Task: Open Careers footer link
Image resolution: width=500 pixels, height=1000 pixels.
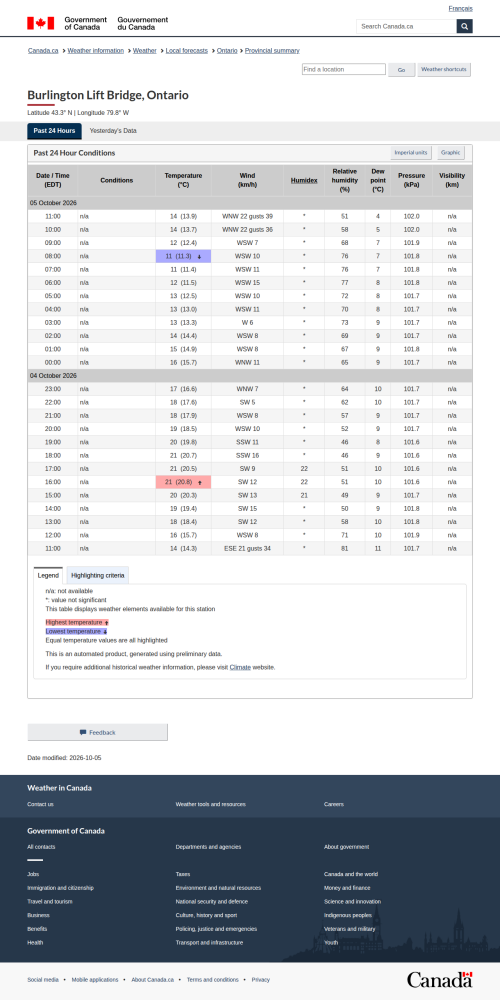Action: point(334,804)
